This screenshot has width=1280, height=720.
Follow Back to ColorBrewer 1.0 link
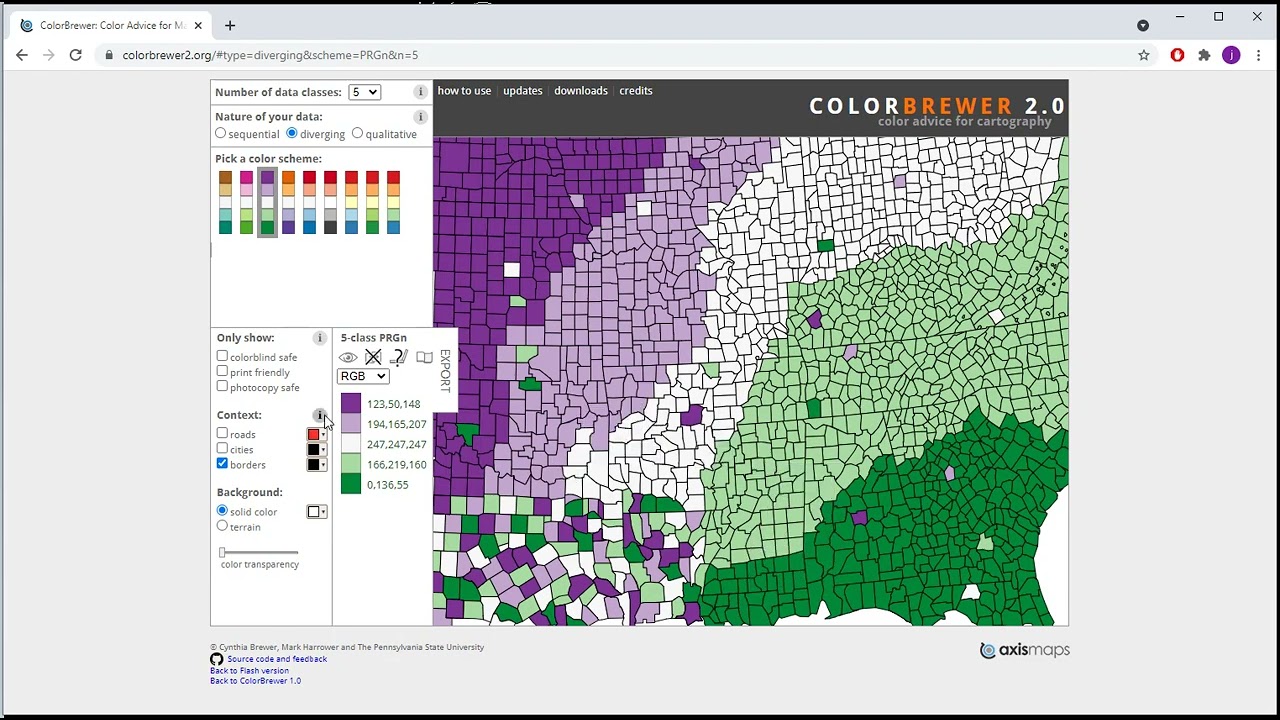point(255,681)
